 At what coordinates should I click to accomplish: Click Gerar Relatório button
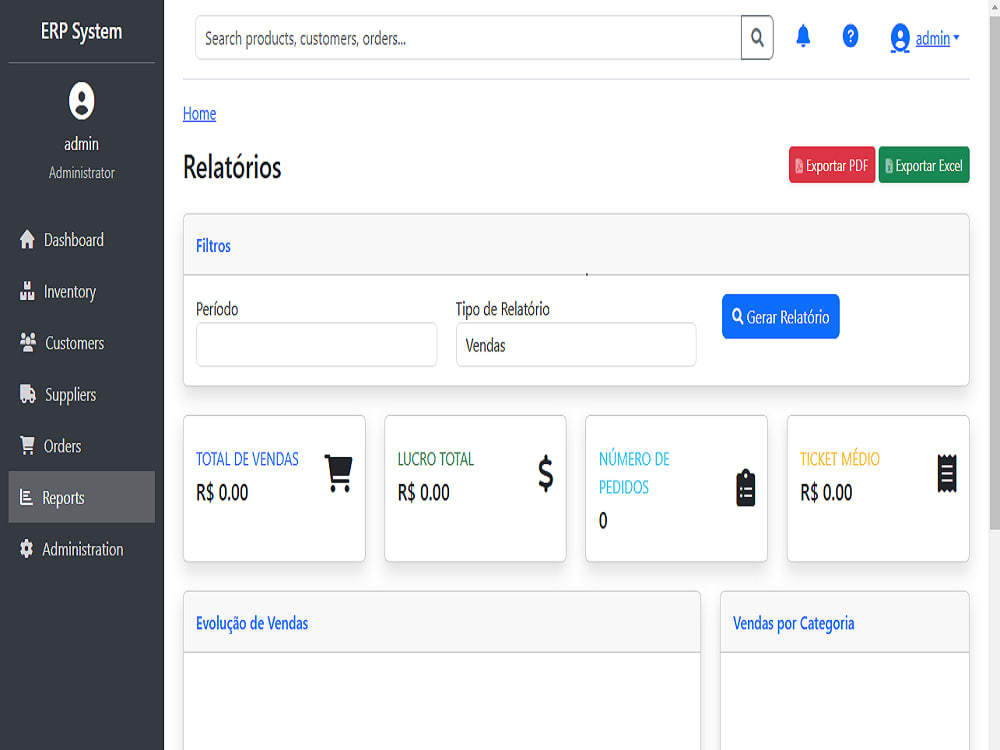pos(781,316)
